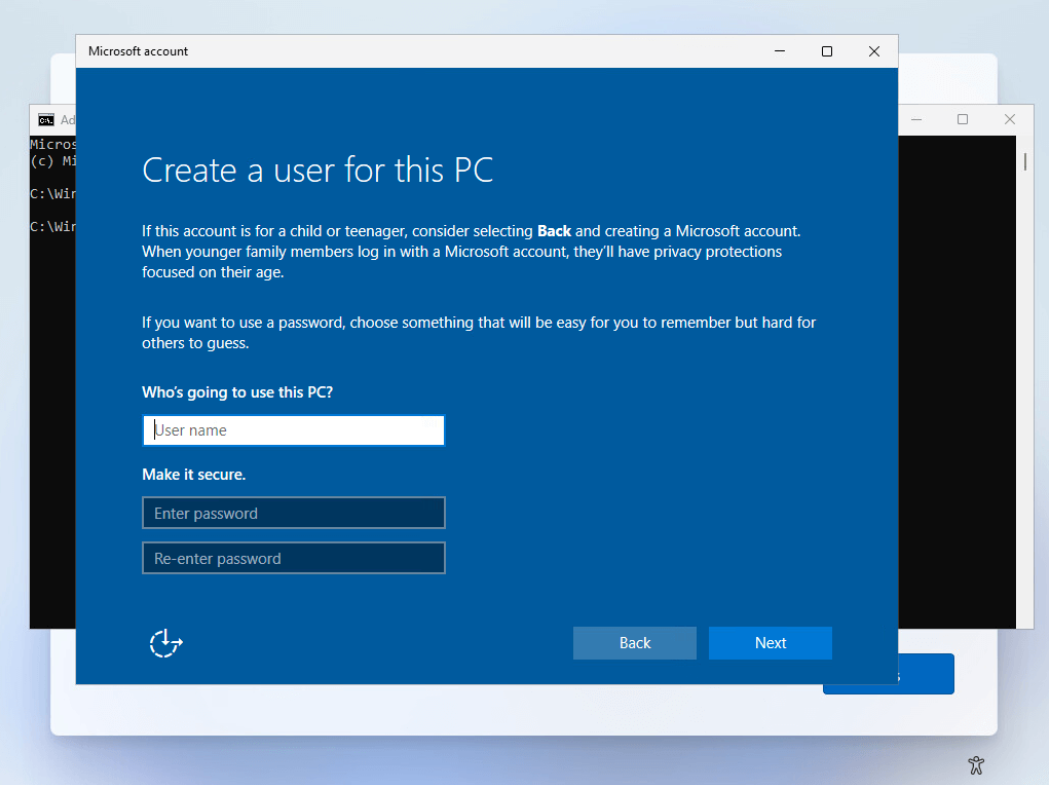1049x785 pixels.
Task: Minimize the Command Prompt window behind
Action: tap(915, 120)
